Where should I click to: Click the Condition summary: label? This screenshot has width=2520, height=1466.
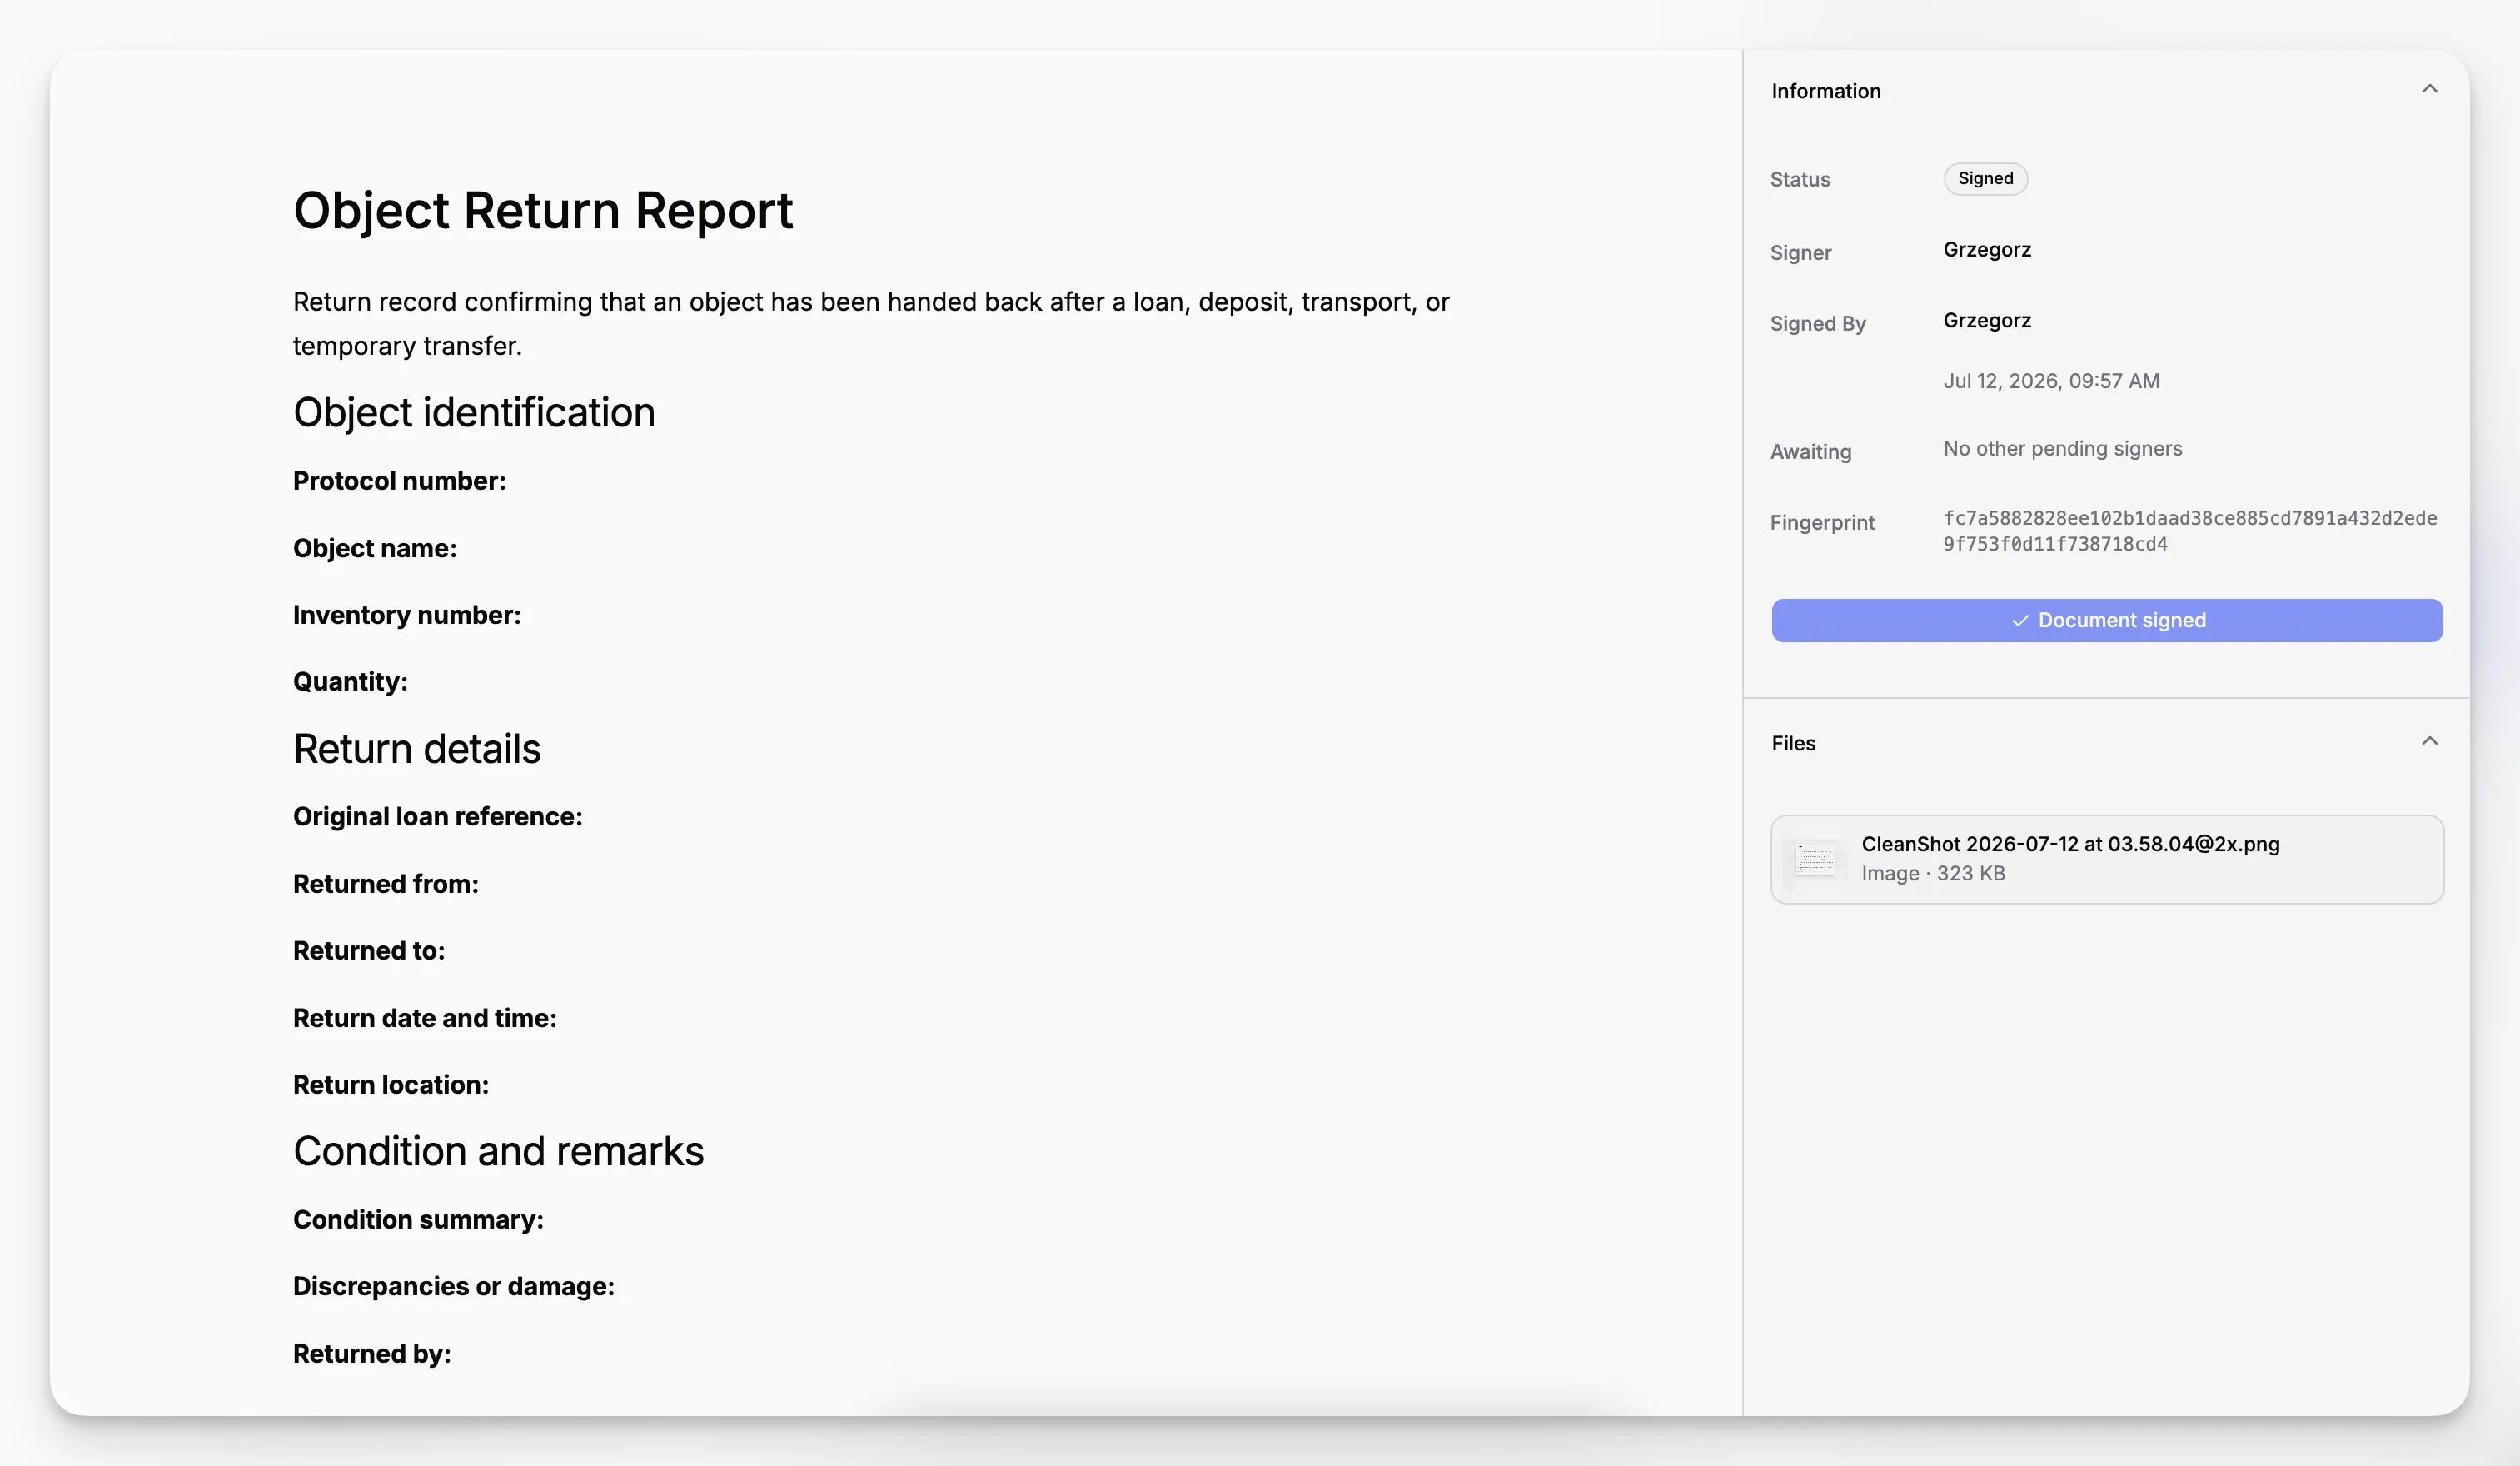pos(418,1220)
